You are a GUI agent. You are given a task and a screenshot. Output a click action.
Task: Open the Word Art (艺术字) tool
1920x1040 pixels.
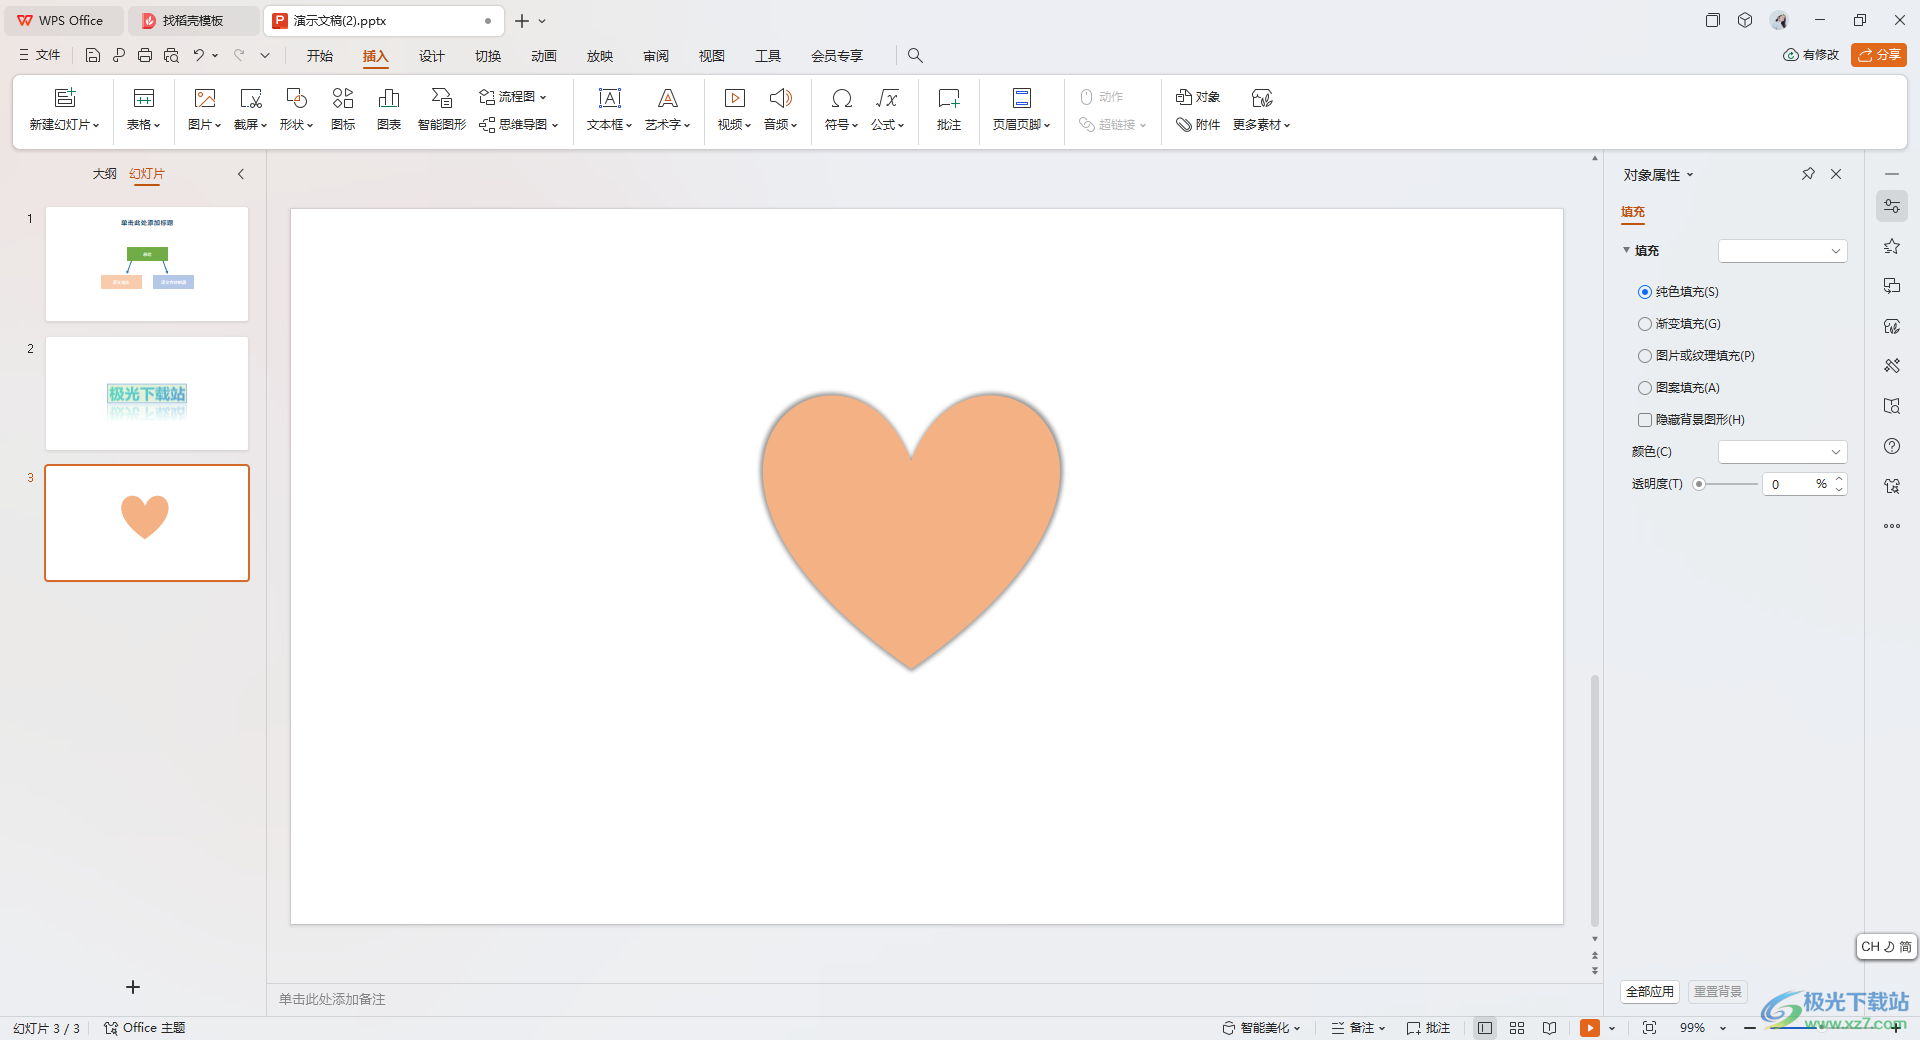pyautogui.click(x=667, y=98)
